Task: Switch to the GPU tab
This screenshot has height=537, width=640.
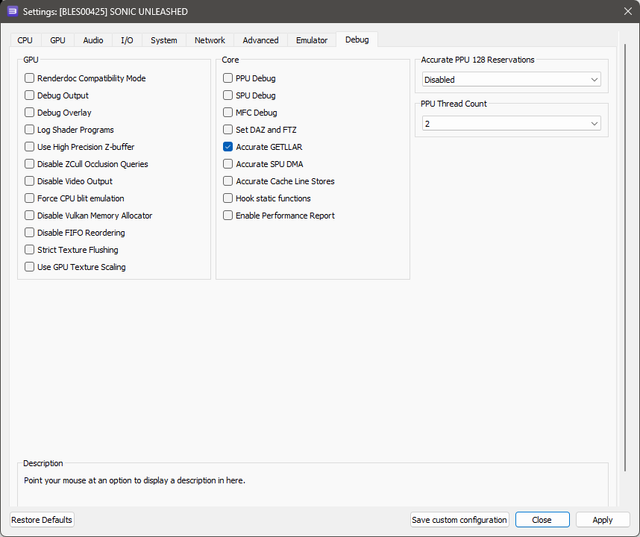Action: coord(58,40)
